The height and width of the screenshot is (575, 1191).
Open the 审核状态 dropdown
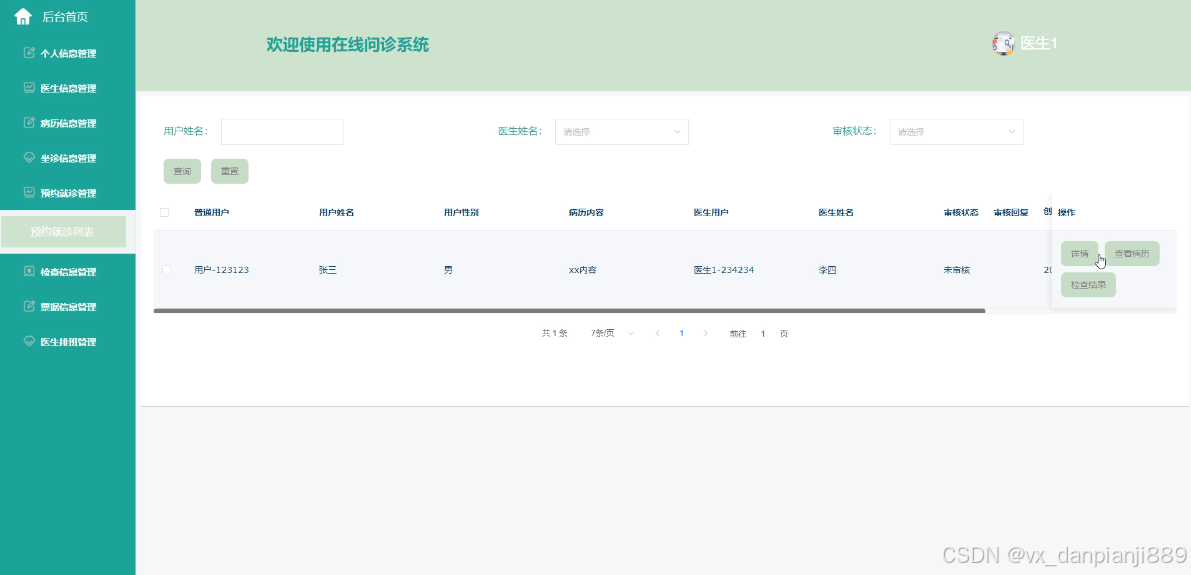956,131
